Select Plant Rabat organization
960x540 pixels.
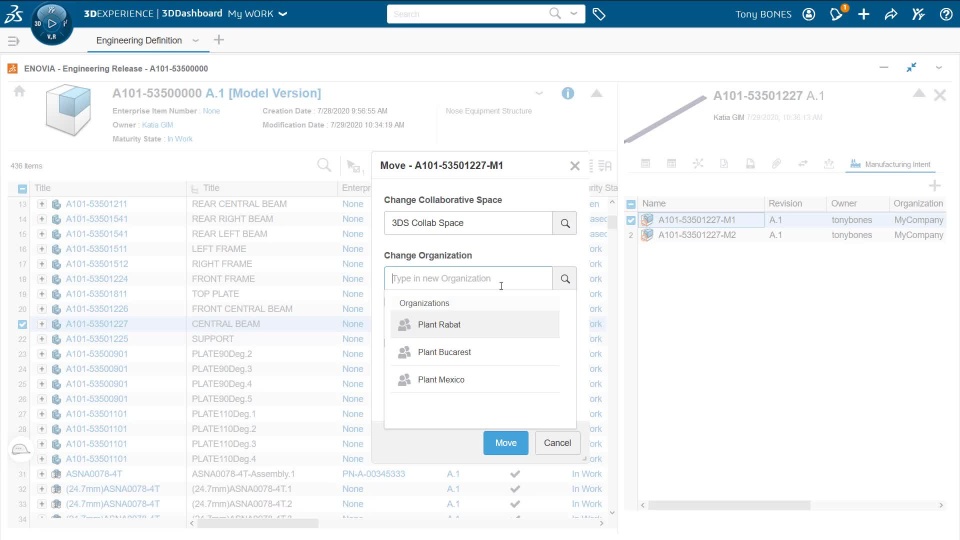(474, 324)
